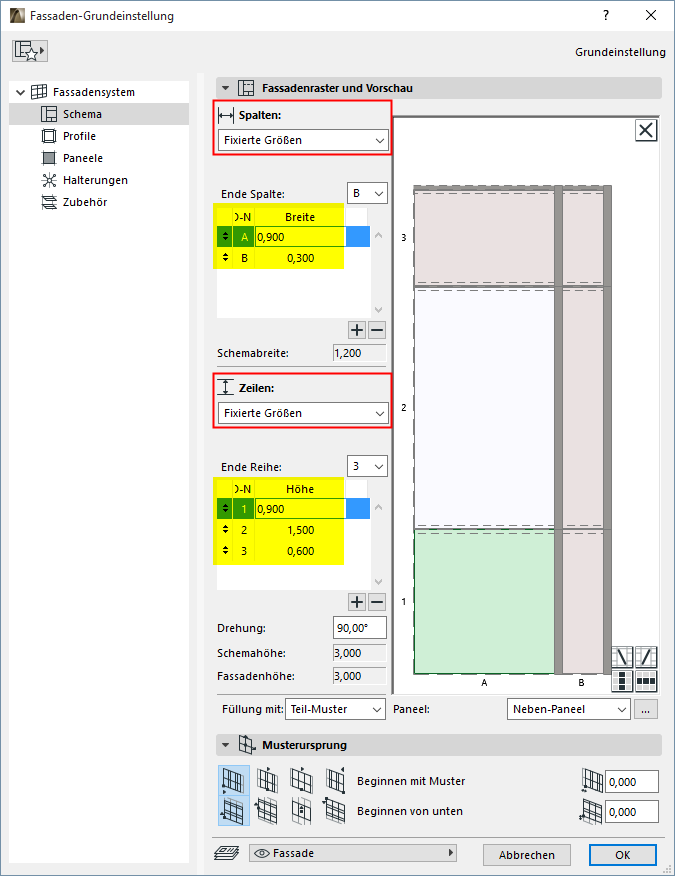Select white panel A2 in preview
The image size is (675, 876).
(x=484, y=408)
